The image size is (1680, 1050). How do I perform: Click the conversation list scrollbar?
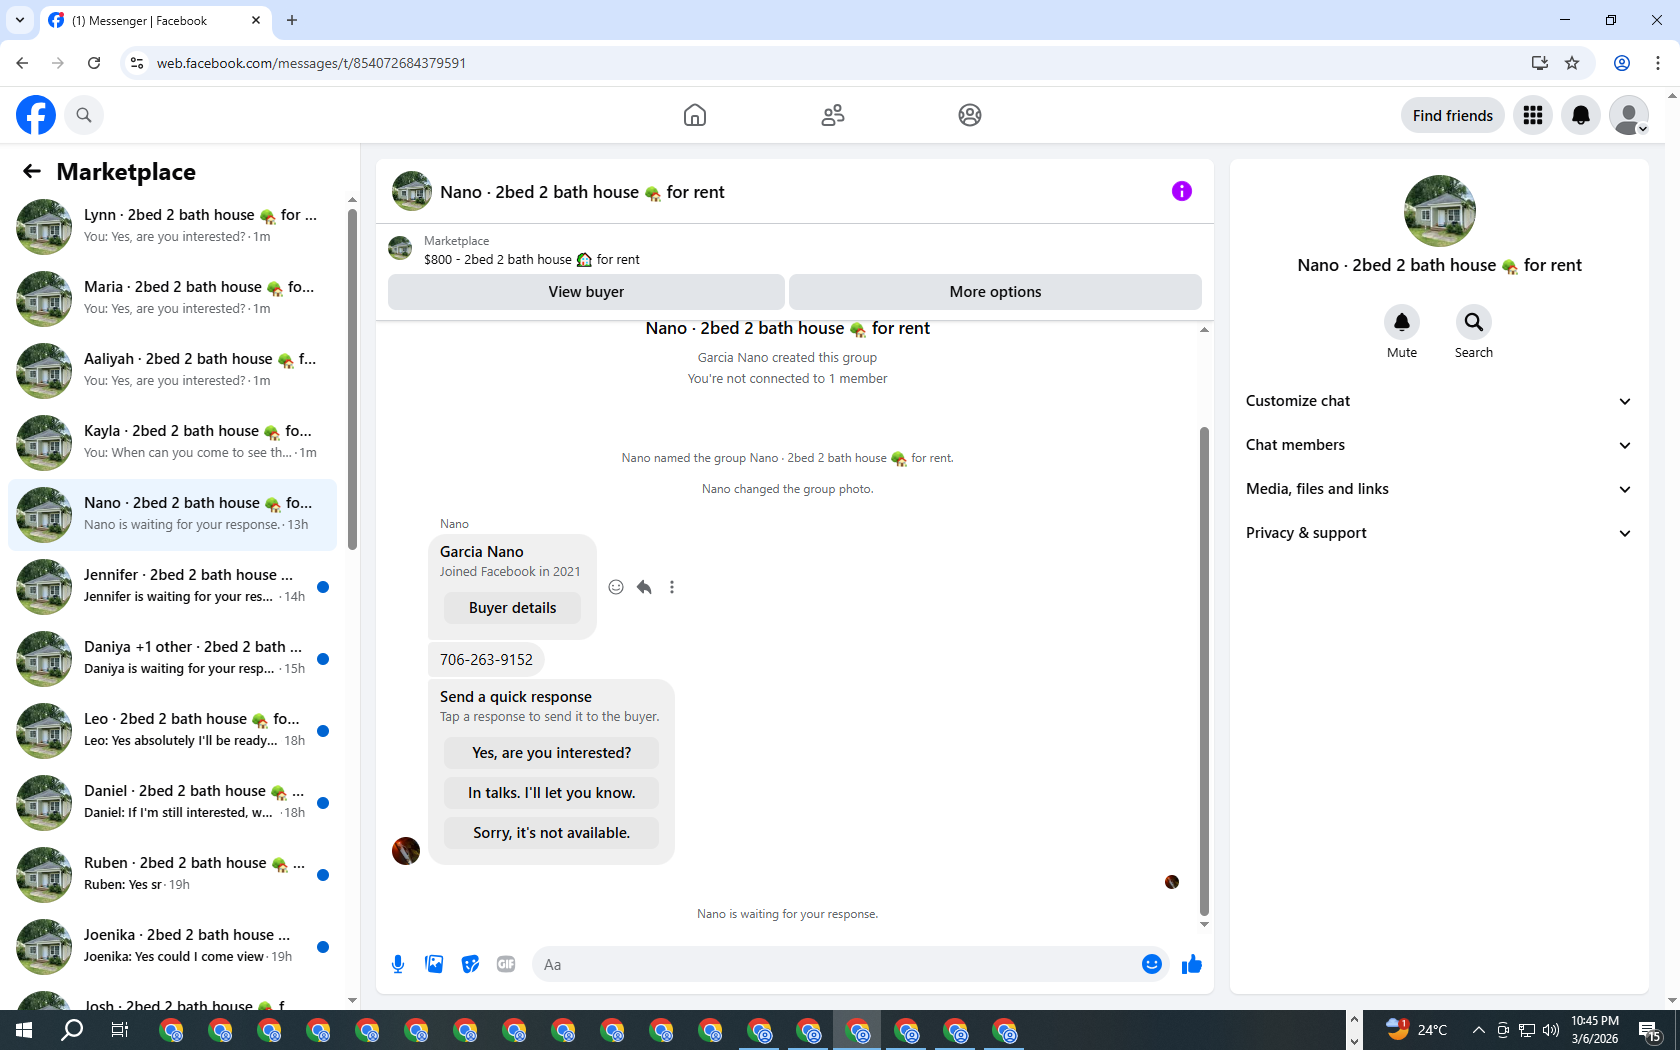[x=352, y=378]
